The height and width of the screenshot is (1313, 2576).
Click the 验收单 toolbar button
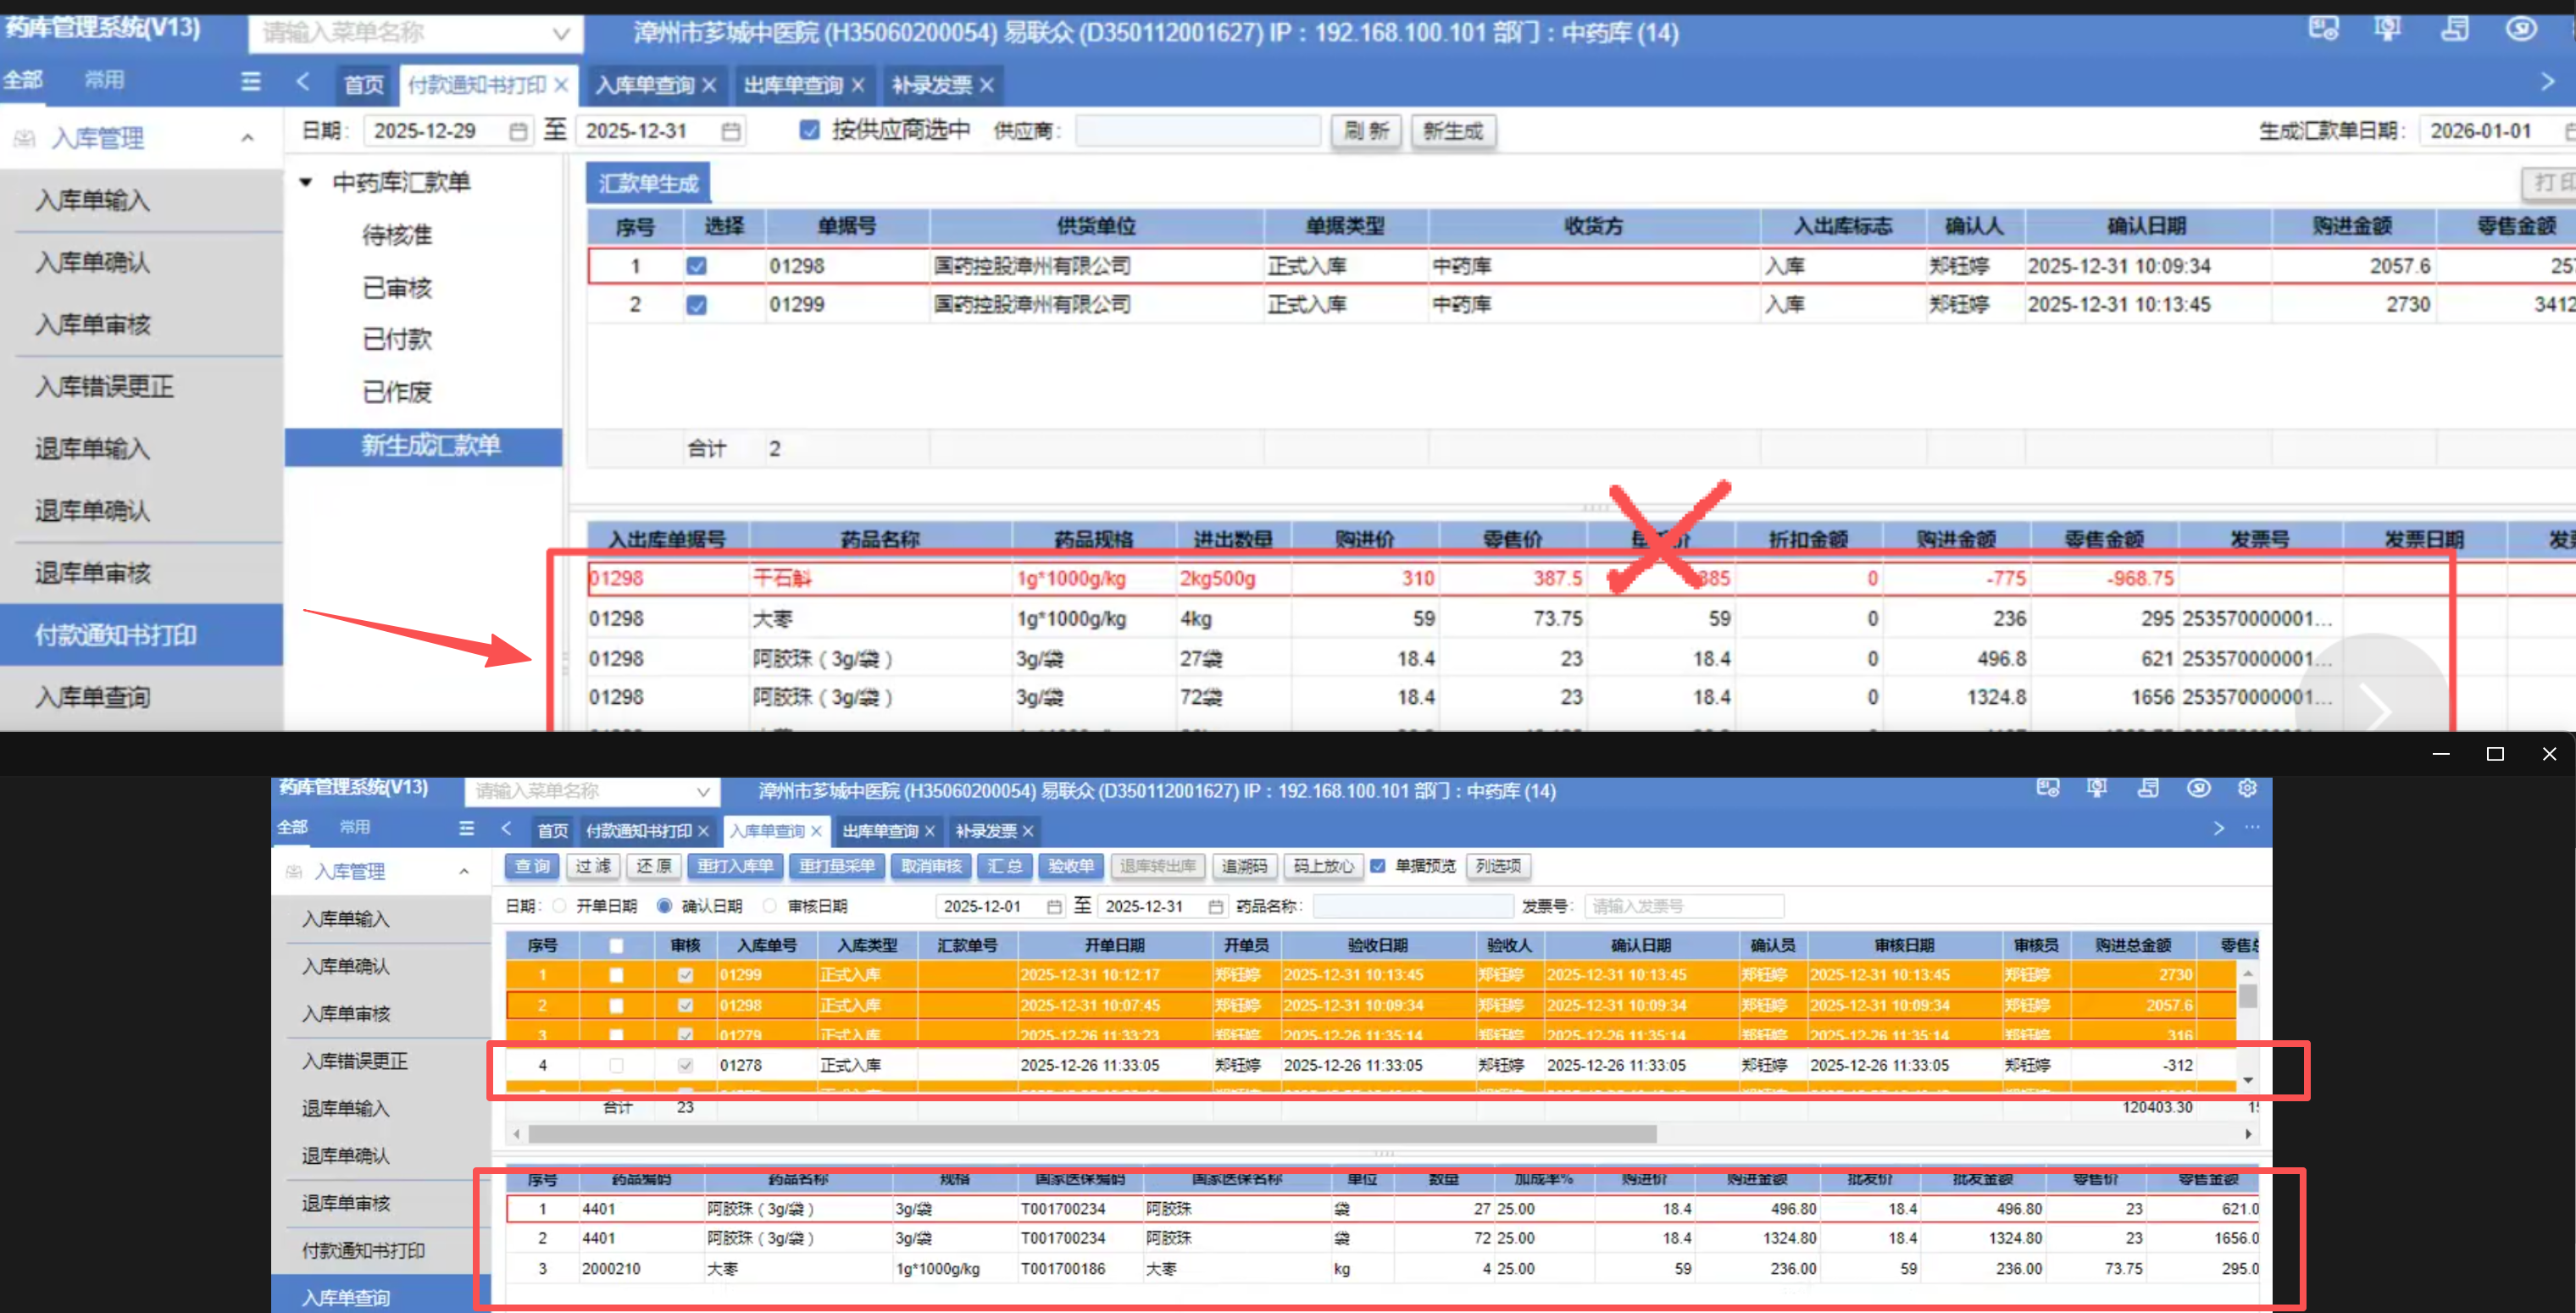tap(1070, 866)
